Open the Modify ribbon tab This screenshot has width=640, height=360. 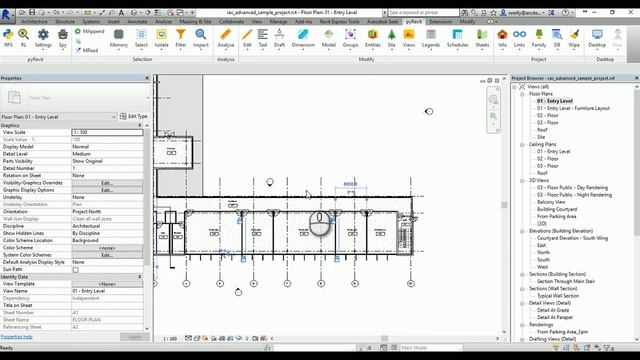tap(467, 21)
